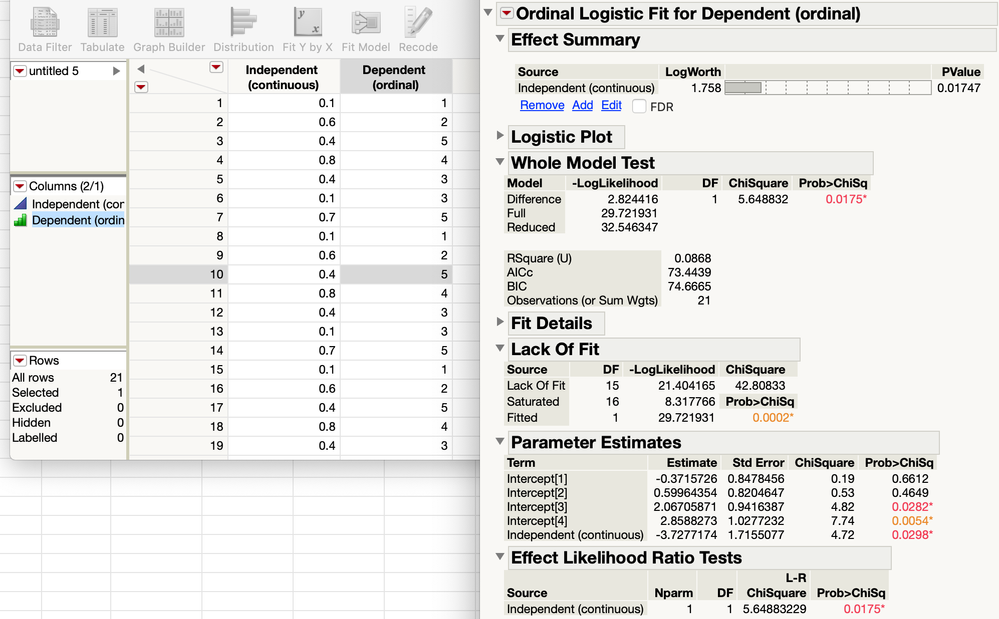999x619 pixels.
Task: Collapse the Parameter Estimates section
Action: click(x=500, y=441)
